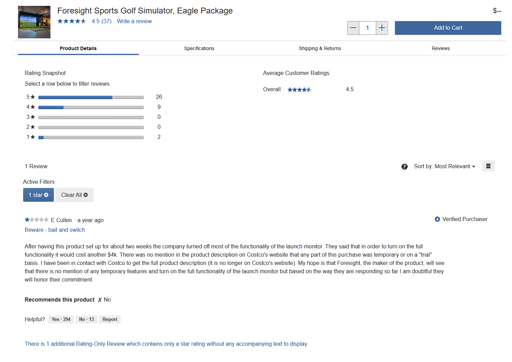Open the golf simulator product thumbnail
512x362 pixels.
(x=34, y=22)
